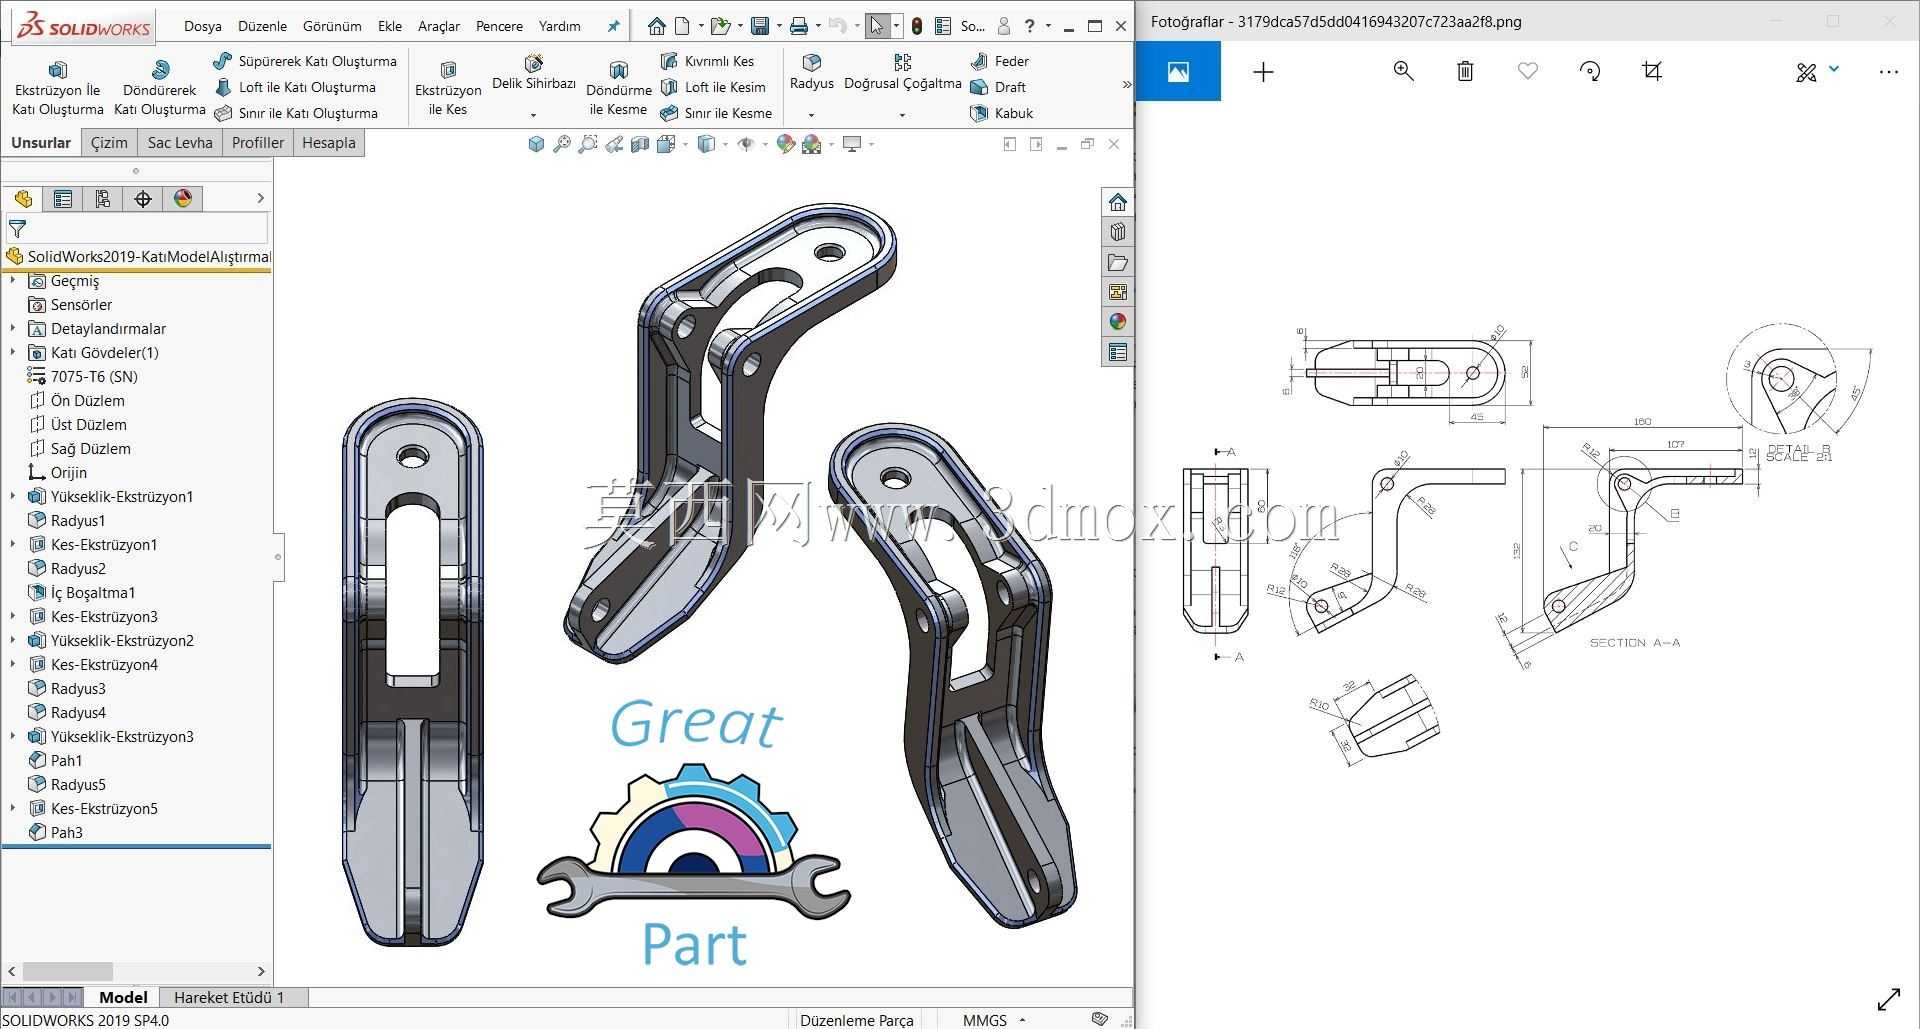Image resolution: width=1920 pixels, height=1029 pixels.
Task: Open the Araçlar menu
Action: coord(439,26)
